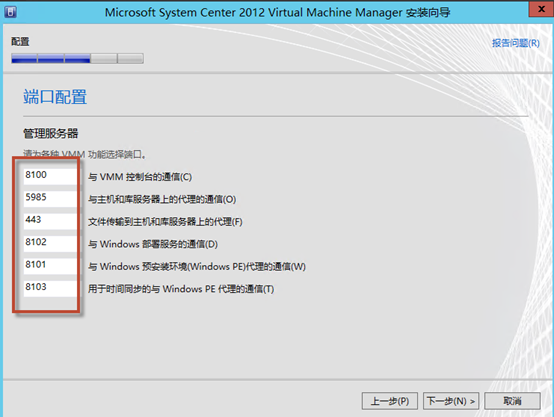
Task: Click the label 与 VMM 控制台的通信(C)
Action: pyautogui.click(x=140, y=177)
